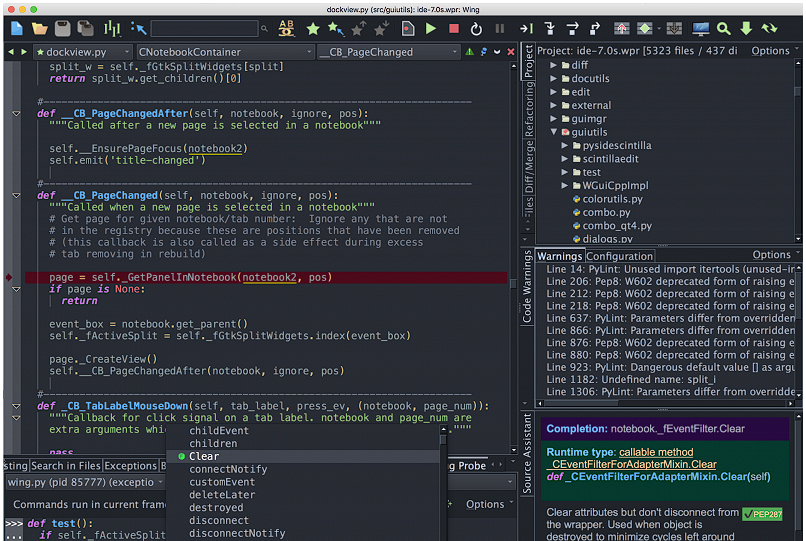
Task: Toggle bookmark with green star icon
Action: click(313, 29)
